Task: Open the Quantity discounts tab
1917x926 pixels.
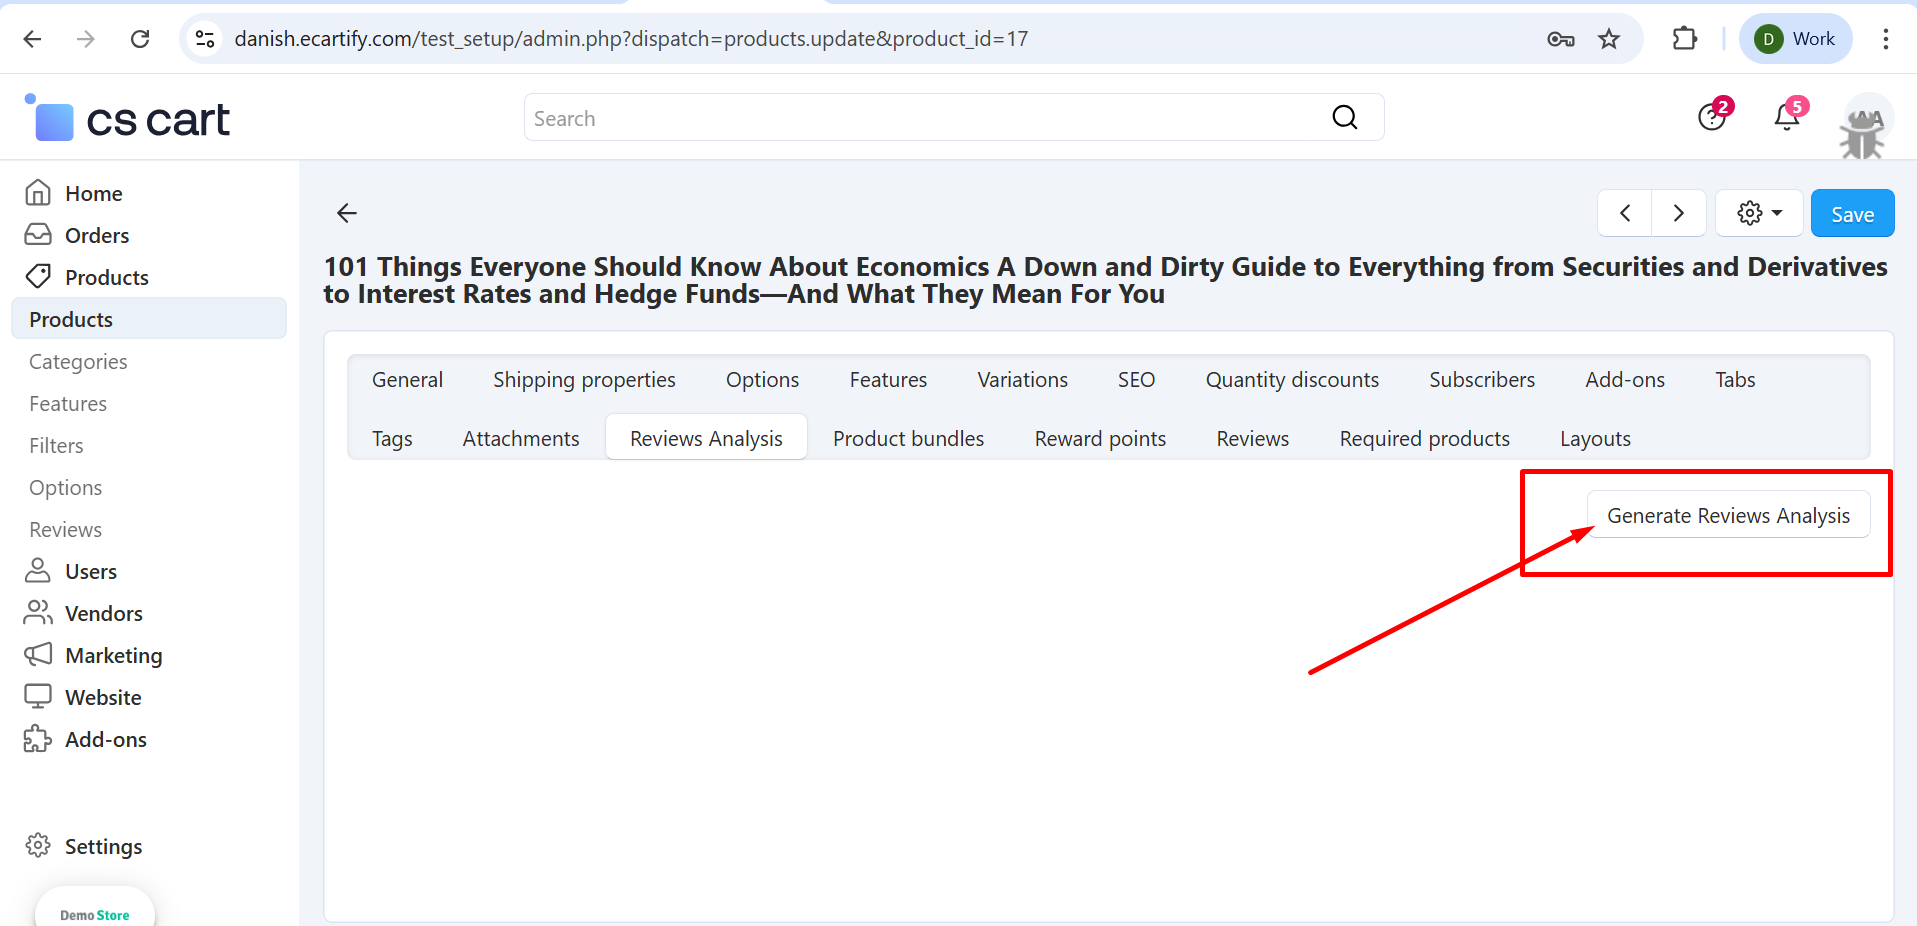Action: (1291, 380)
